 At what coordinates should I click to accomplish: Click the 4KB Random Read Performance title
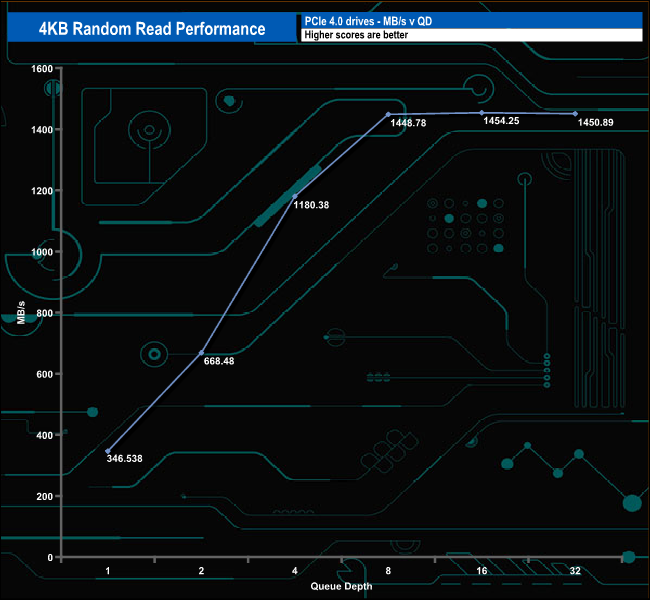pyautogui.click(x=152, y=28)
